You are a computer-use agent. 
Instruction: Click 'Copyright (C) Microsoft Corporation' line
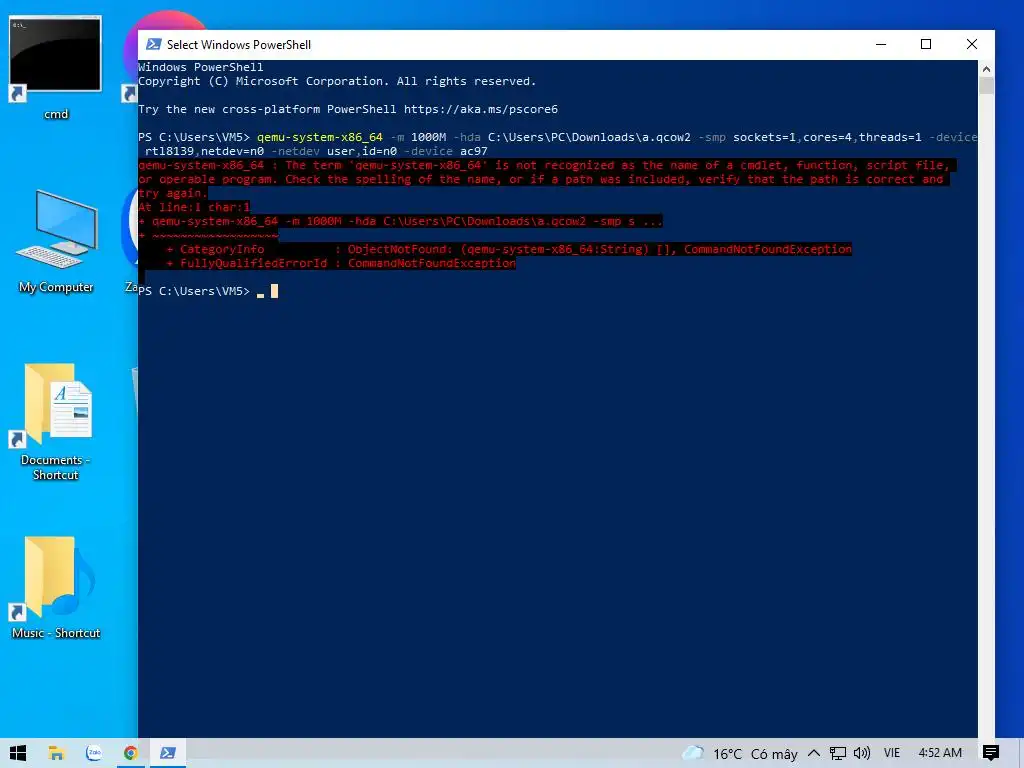337,81
